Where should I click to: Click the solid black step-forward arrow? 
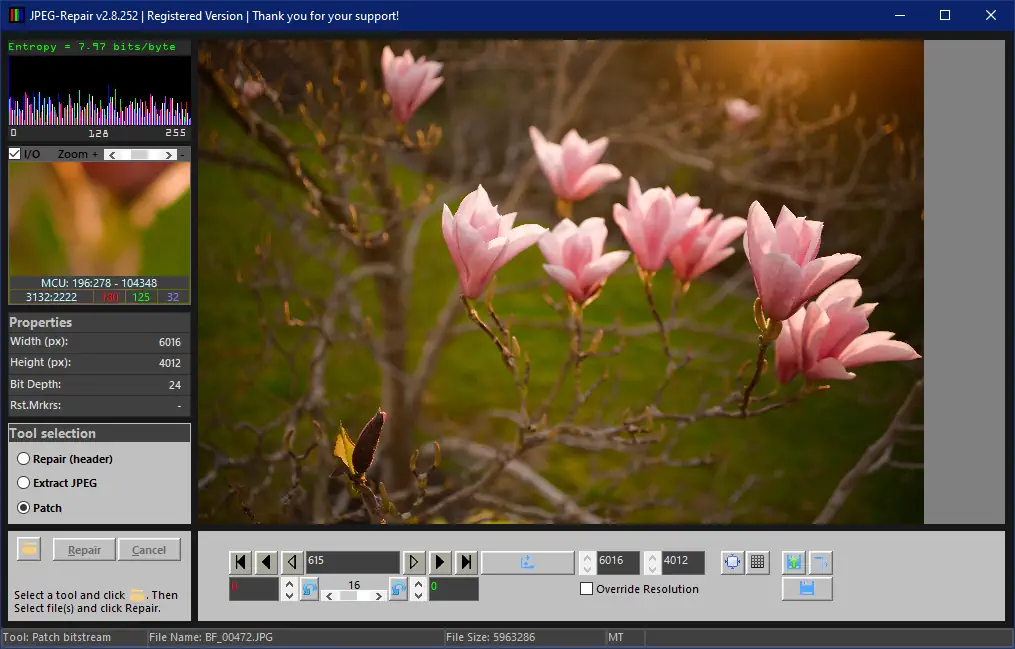coord(439,563)
